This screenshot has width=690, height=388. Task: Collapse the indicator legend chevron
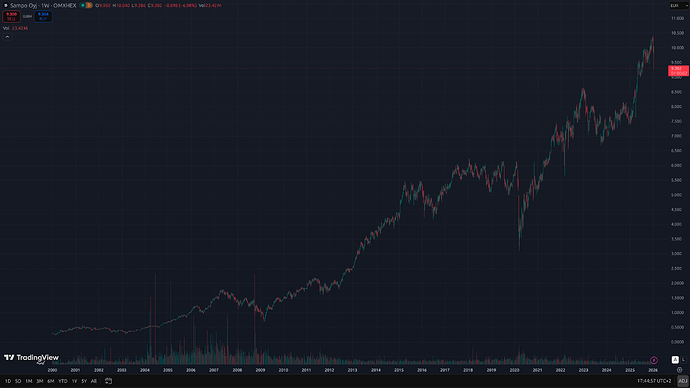click(x=7, y=37)
